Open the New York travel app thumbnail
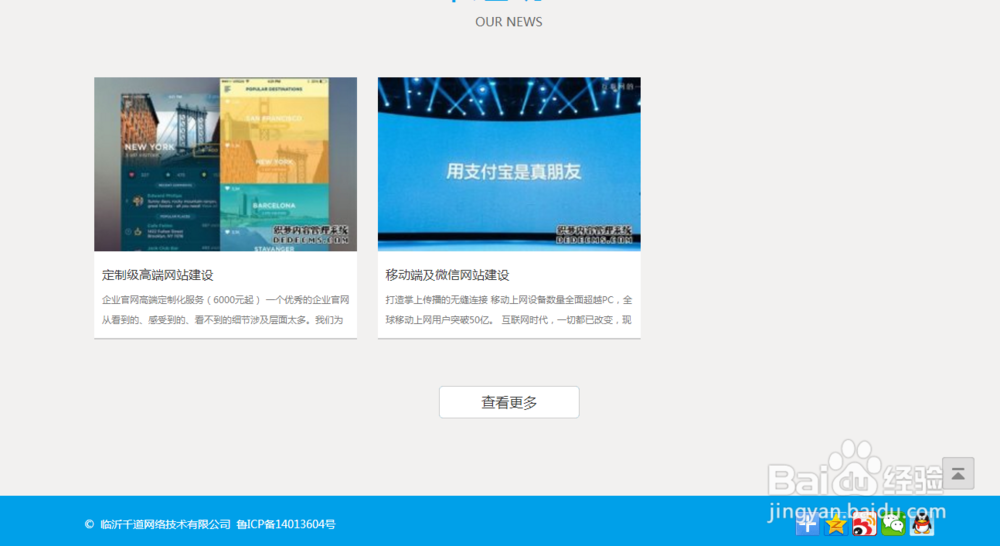This screenshot has width=1000, height=546. 226,165
